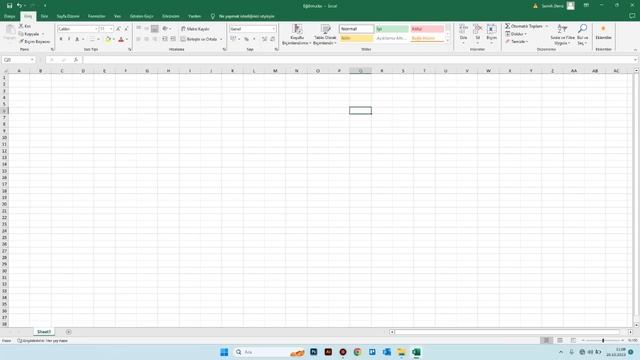Image resolution: width=640 pixels, height=360 pixels.
Task: Insert function using the fx icon
Action: point(76,60)
